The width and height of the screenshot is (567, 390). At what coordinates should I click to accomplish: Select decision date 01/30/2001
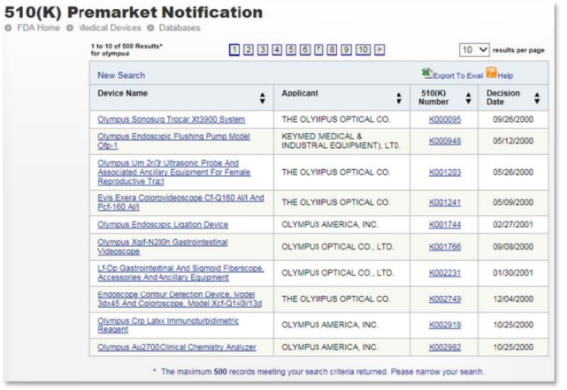[513, 273]
